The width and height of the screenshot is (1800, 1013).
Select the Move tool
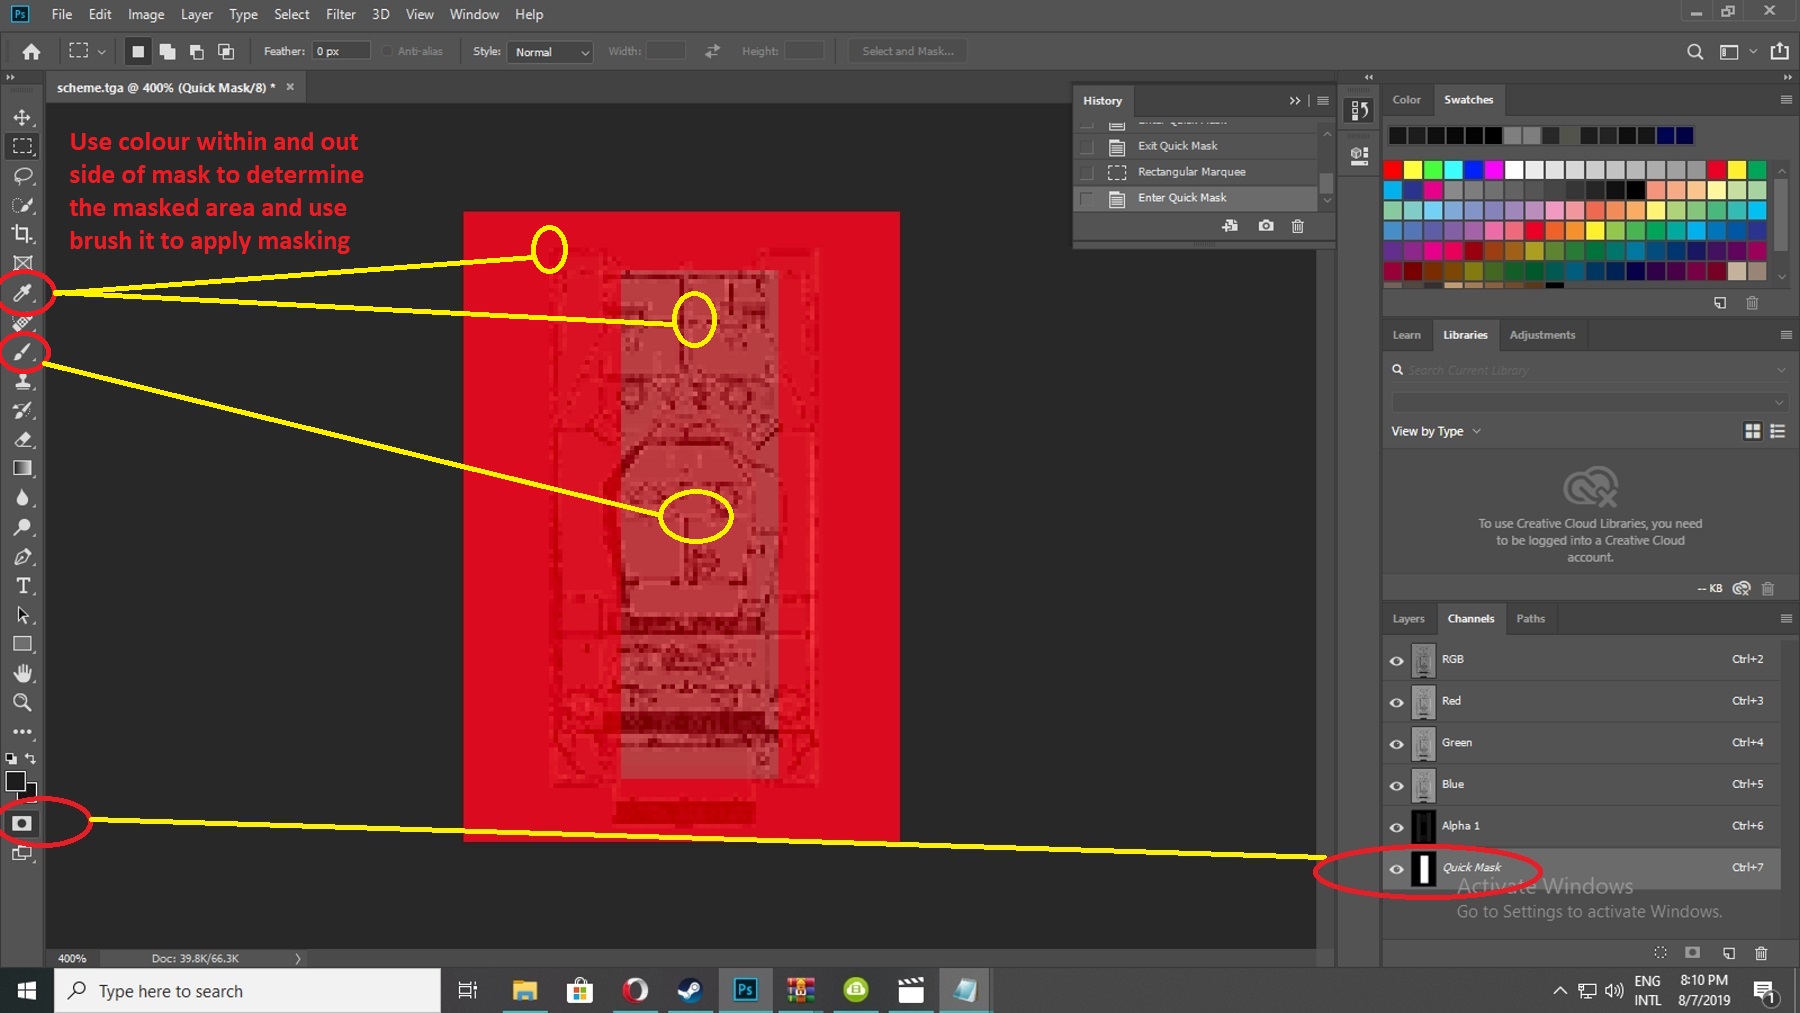(x=22, y=117)
